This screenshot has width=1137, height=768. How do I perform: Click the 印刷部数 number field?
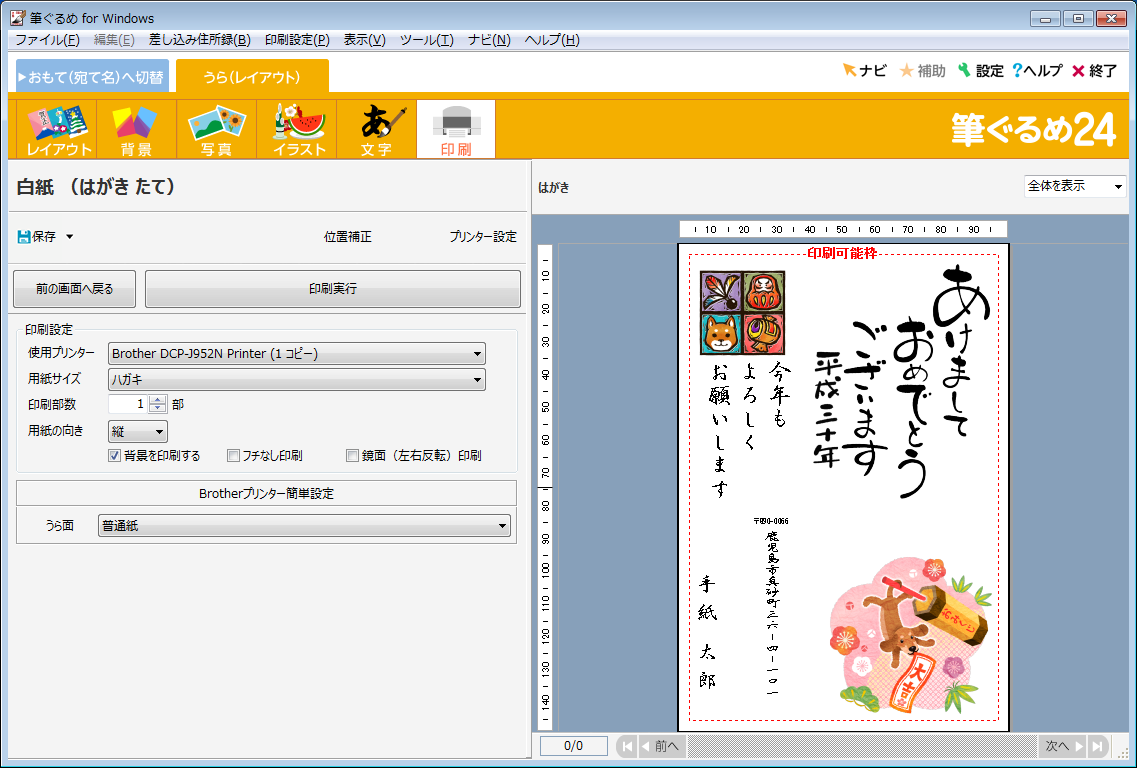tap(128, 404)
